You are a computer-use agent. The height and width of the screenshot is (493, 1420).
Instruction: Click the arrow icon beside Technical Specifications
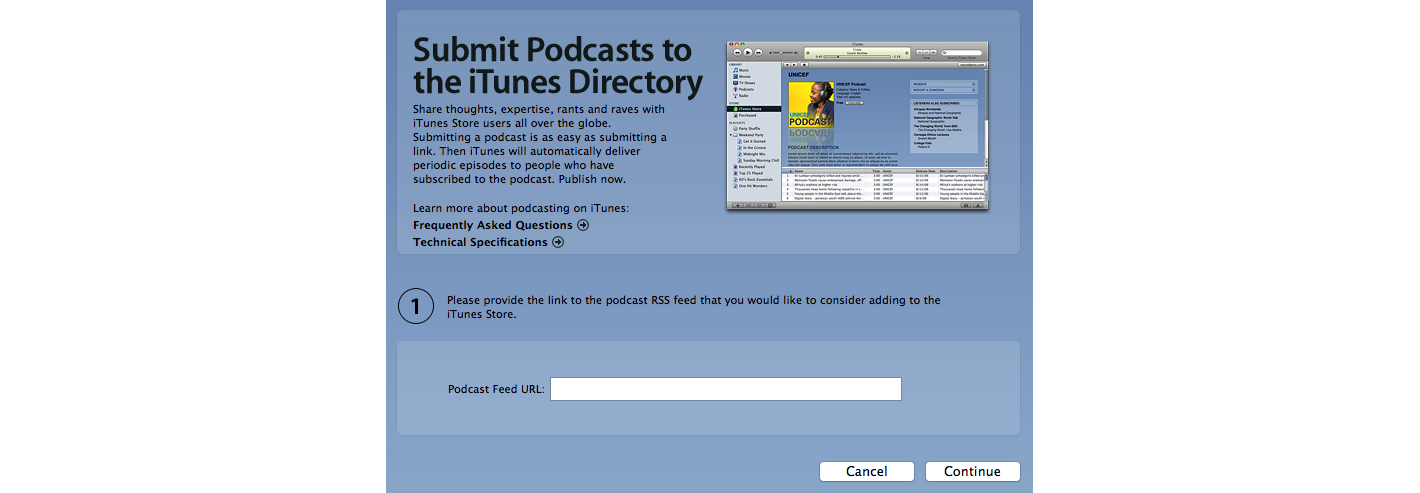(558, 242)
